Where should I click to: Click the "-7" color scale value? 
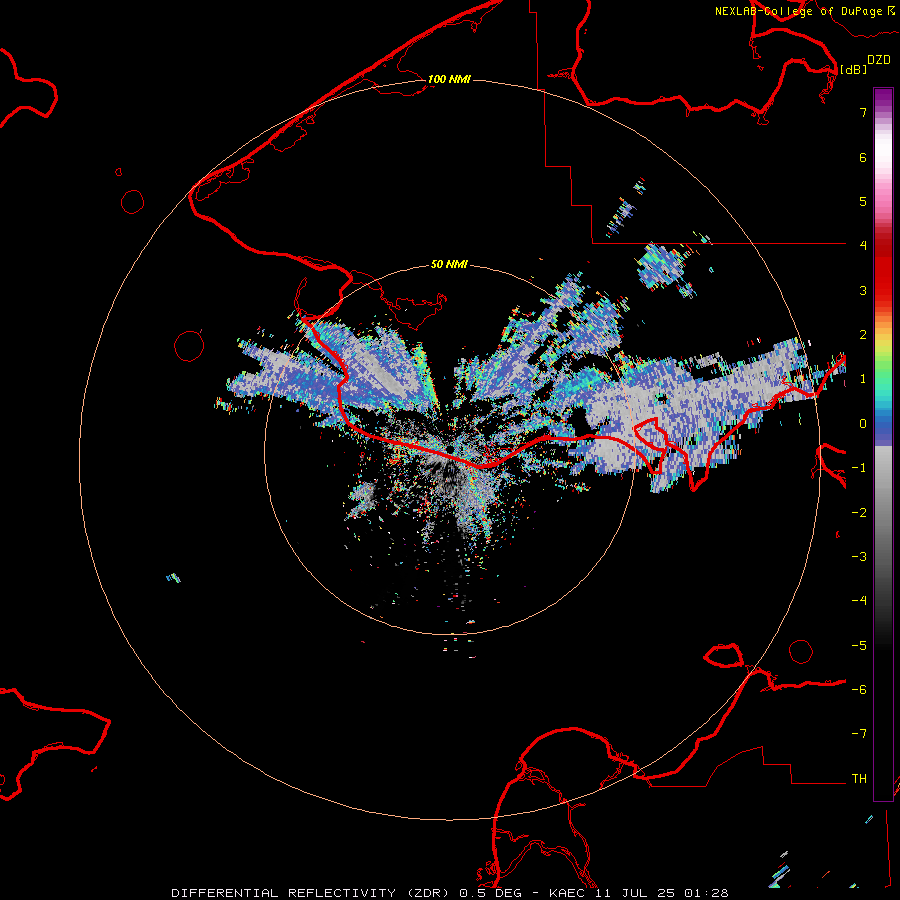pyautogui.click(x=859, y=734)
